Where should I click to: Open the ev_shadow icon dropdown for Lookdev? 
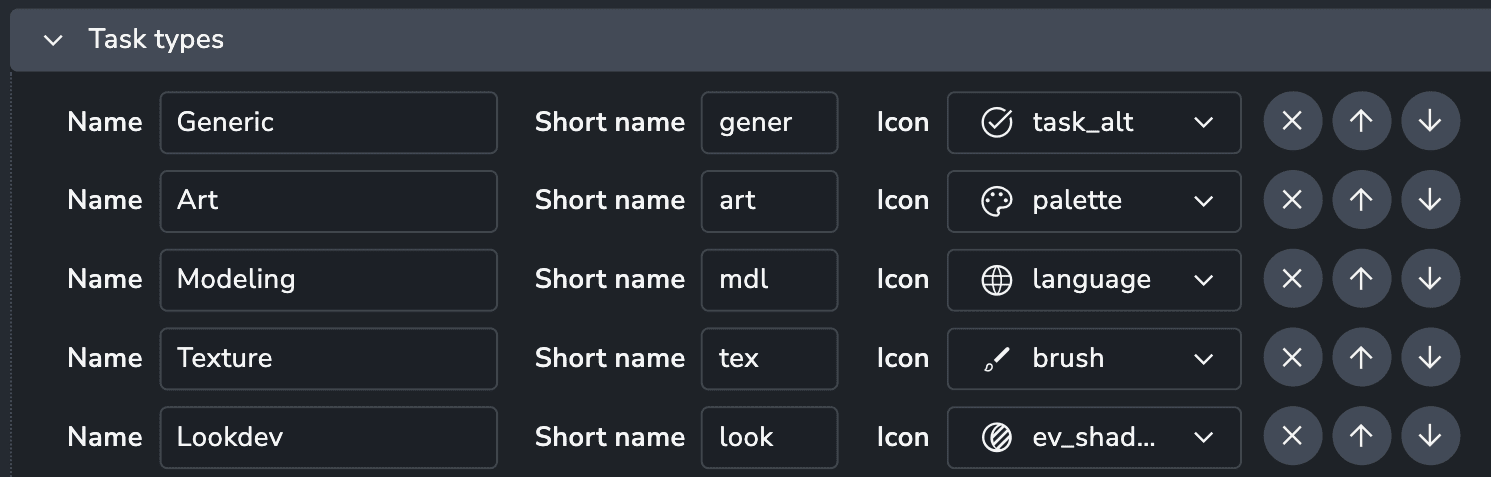1094,437
